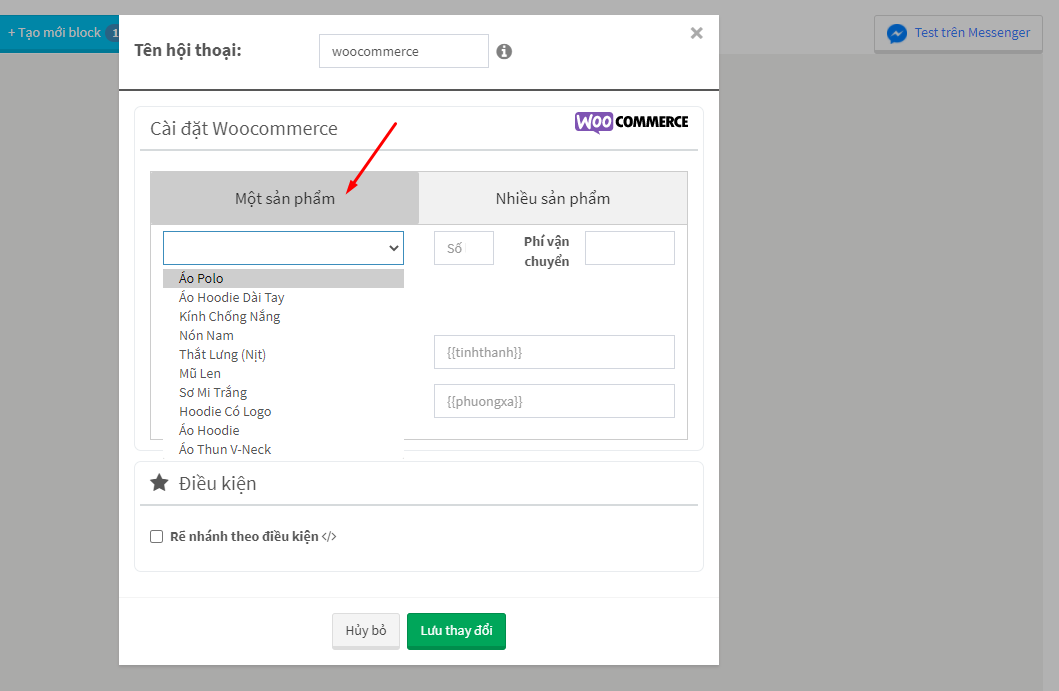Viewport: 1059px width, 691px height.
Task: Click Hủy bỏ button
Action: click(366, 631)
